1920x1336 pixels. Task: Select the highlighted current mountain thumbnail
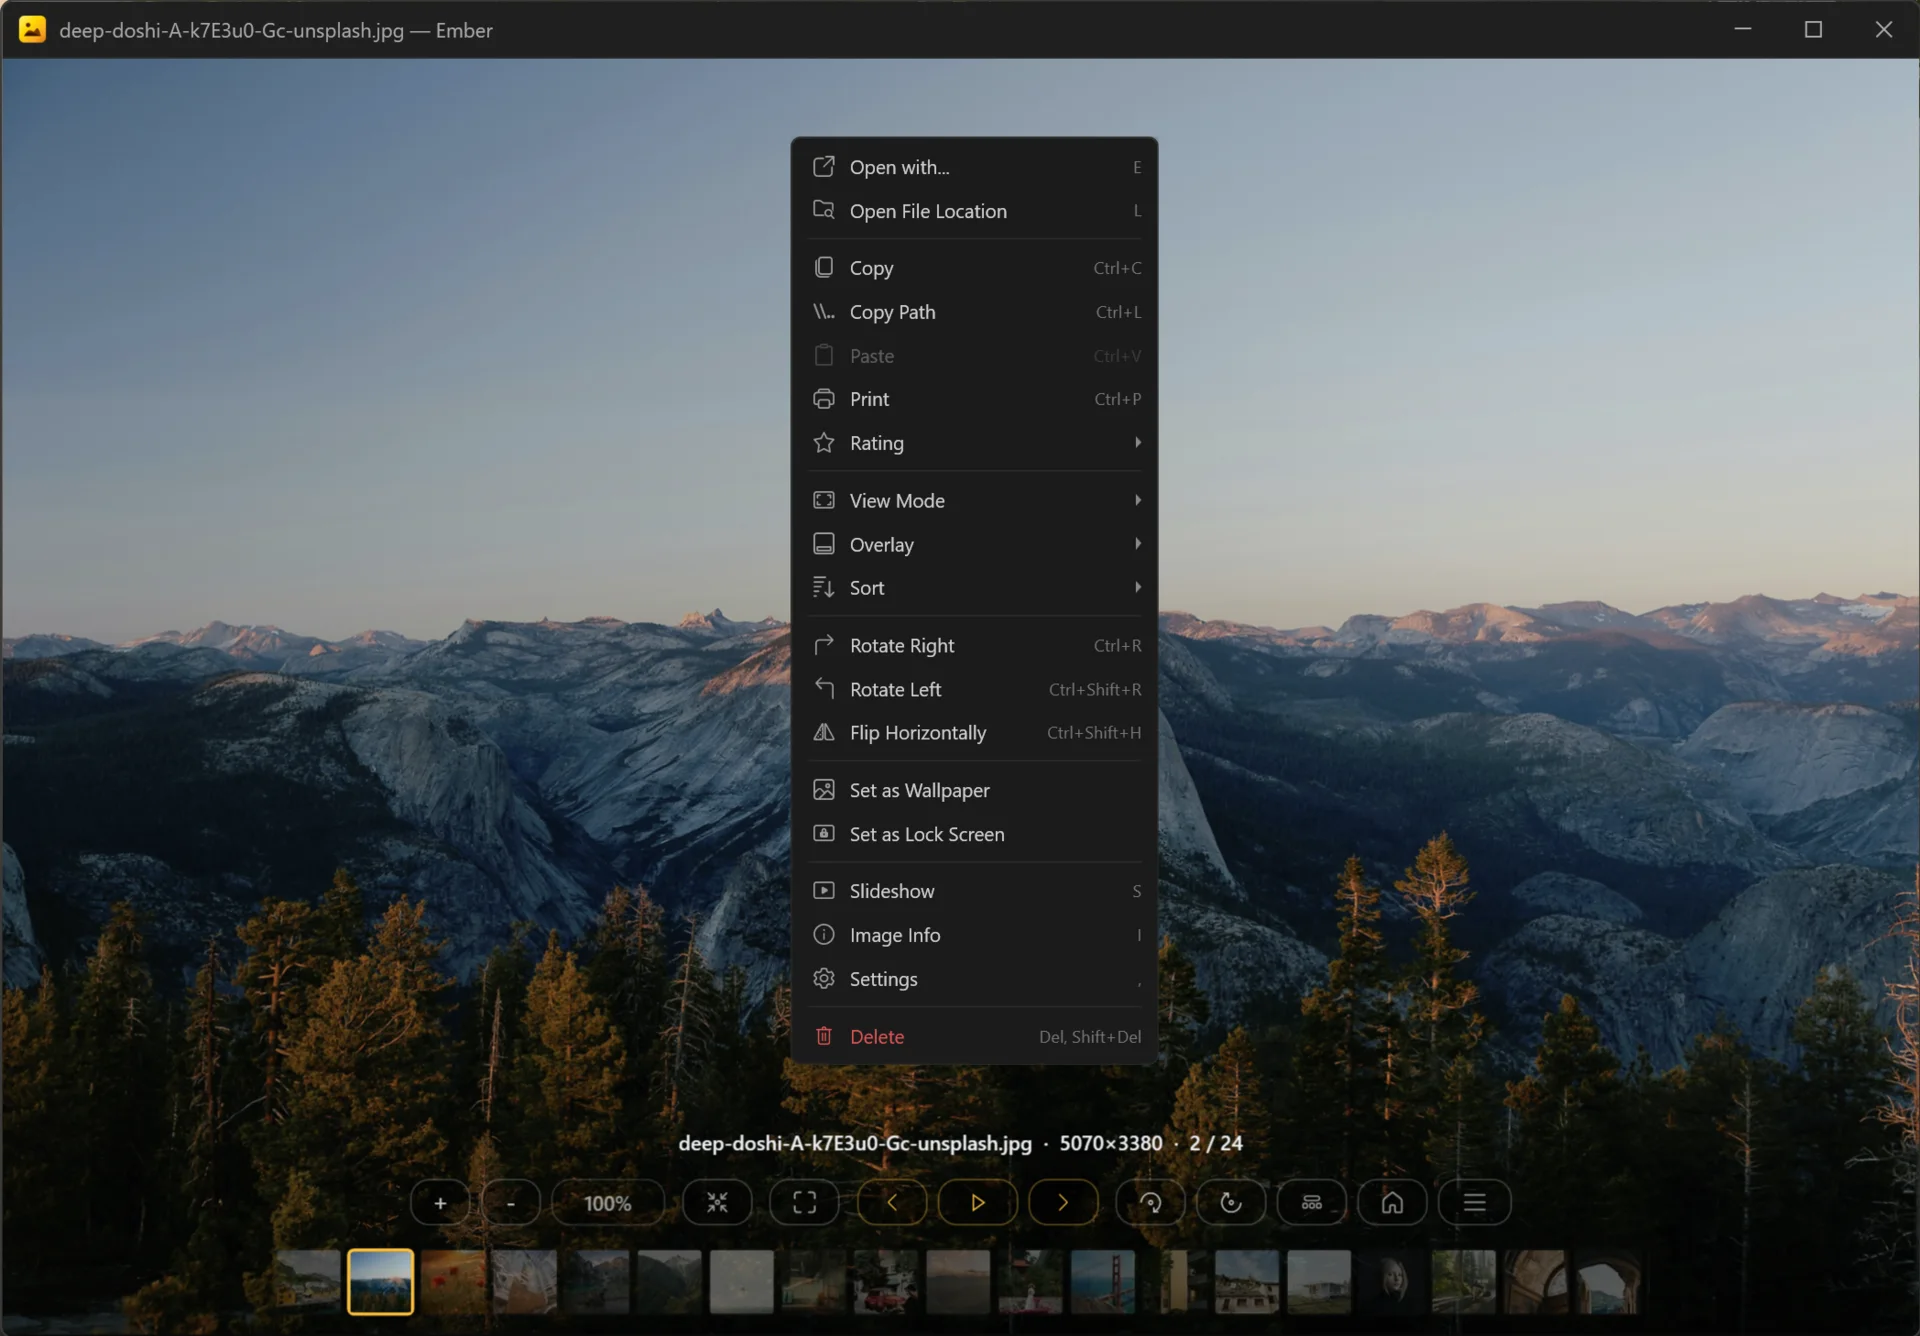tap(380, 1282)
